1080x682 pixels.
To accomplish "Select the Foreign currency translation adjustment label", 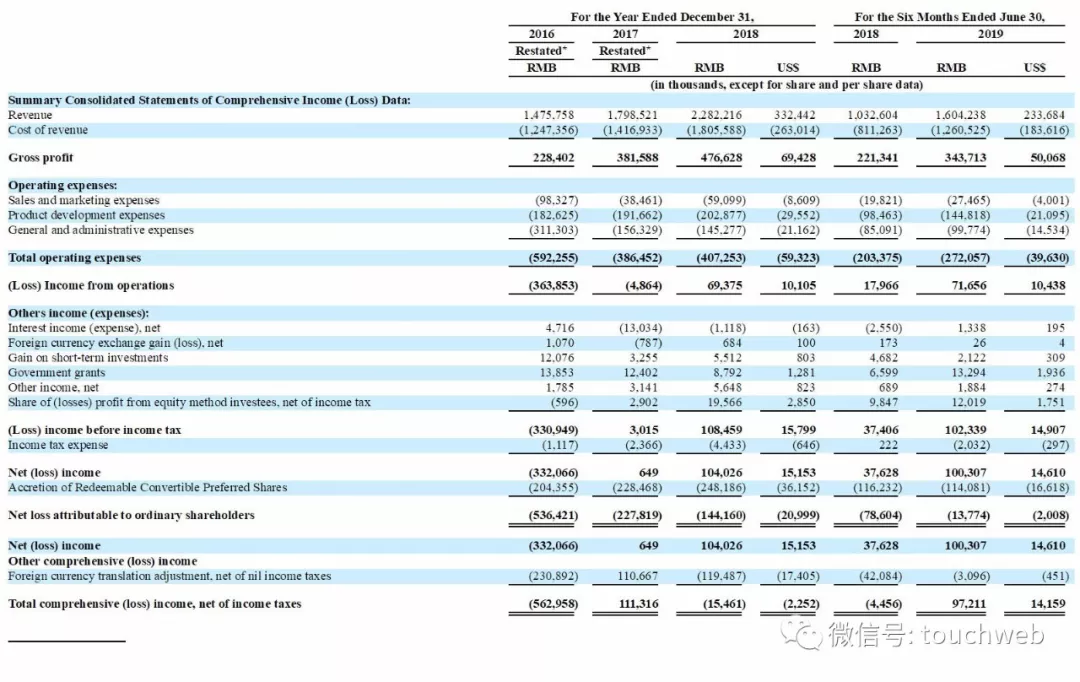I will pos(169,576).
